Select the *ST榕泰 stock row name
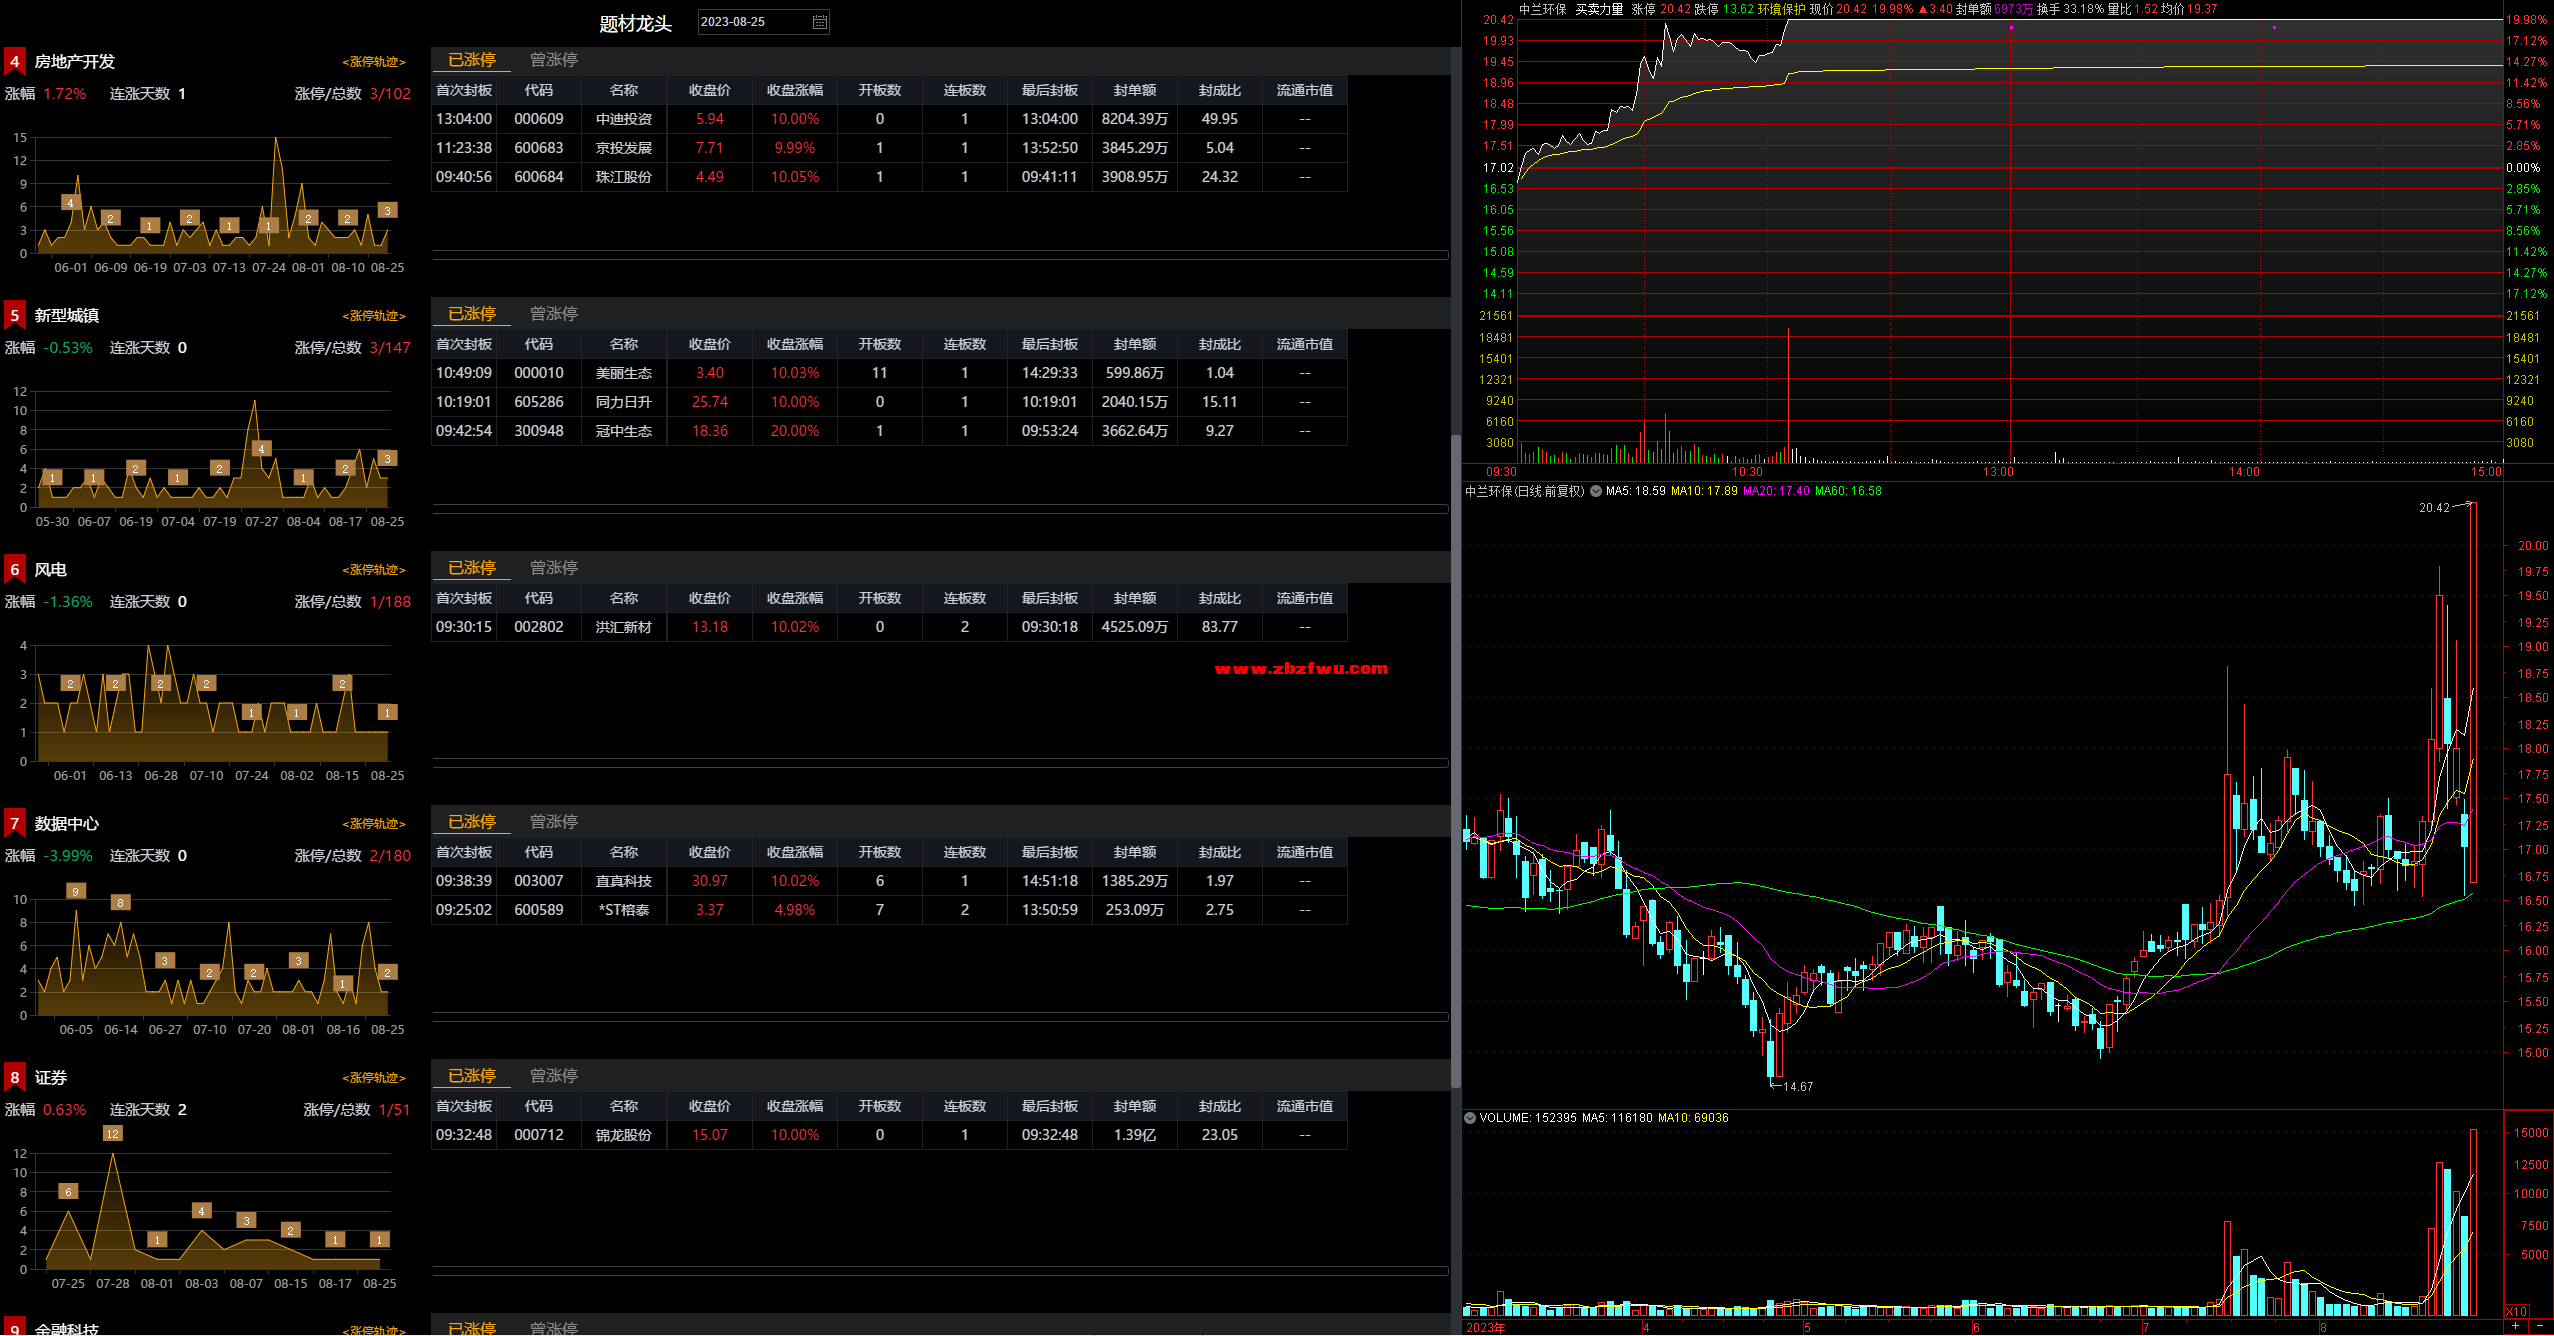Image resolution: width=2554 pixels, height=1336 pixels. click(624, 910)
